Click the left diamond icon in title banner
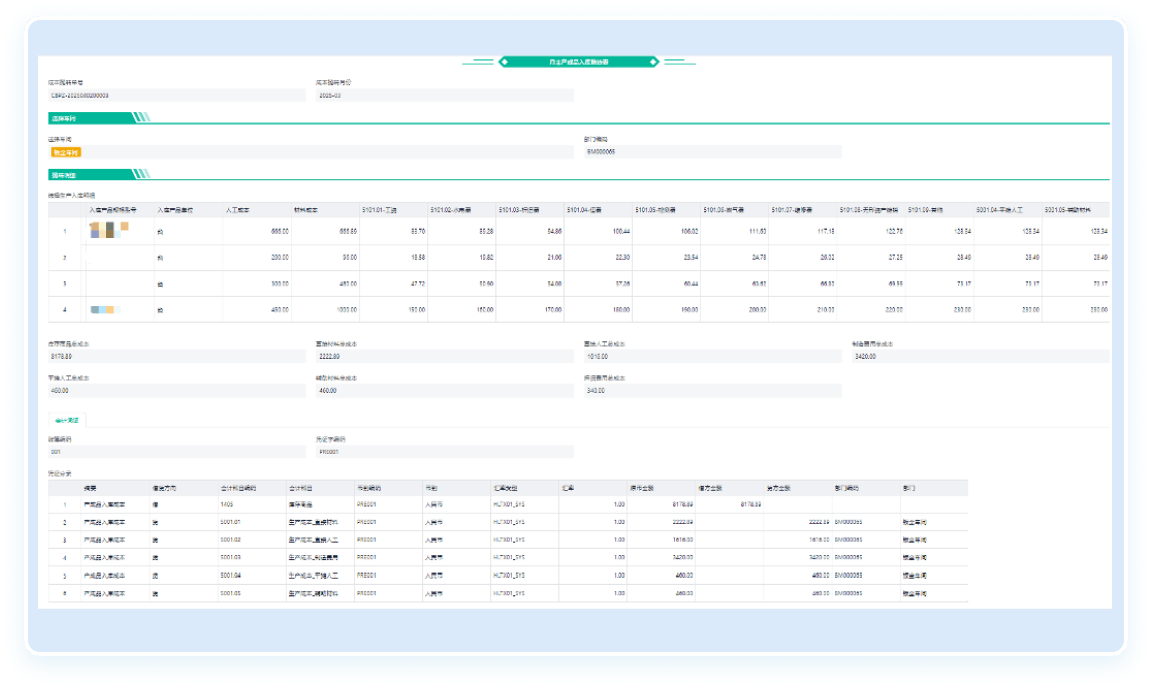Image resolution: width=1152 pixels, height=688 pixels. 505,62
